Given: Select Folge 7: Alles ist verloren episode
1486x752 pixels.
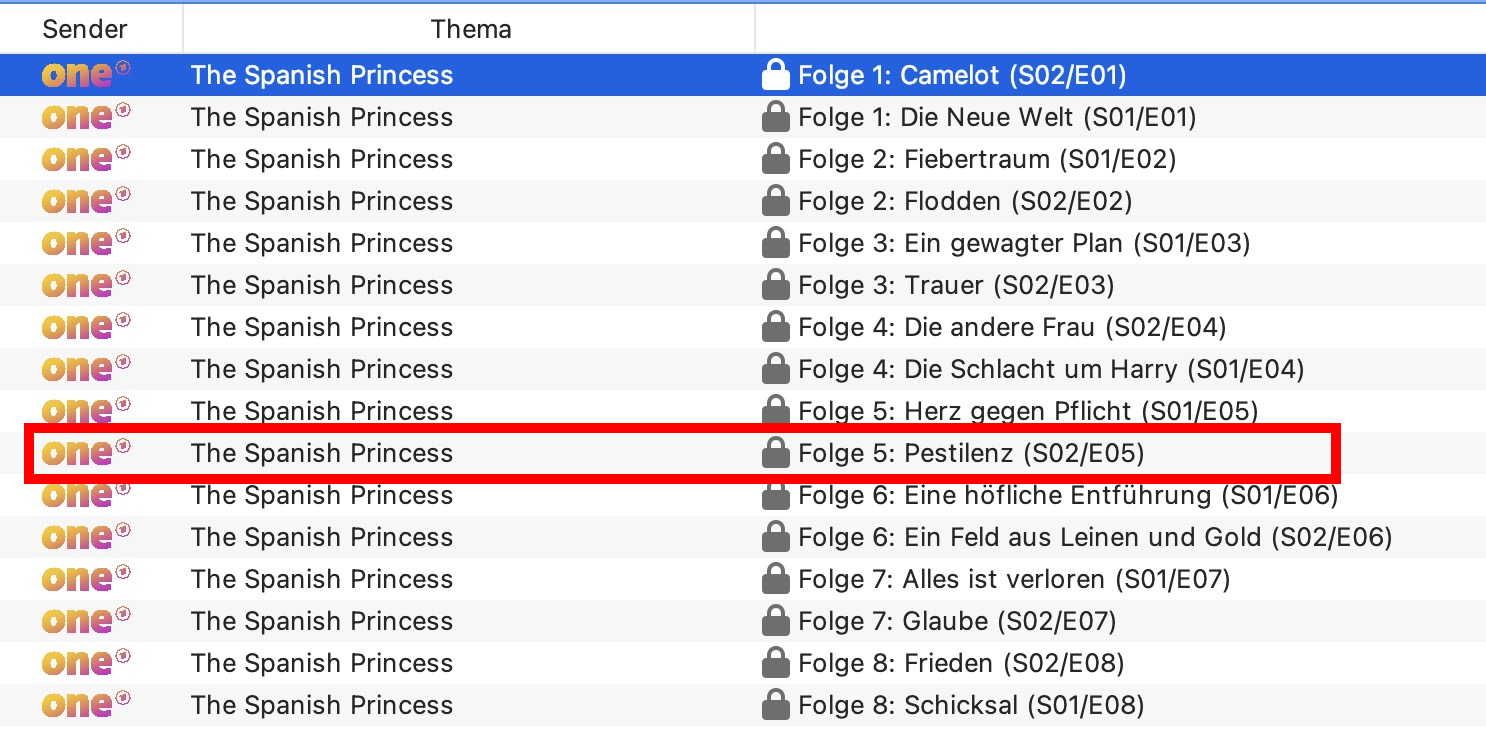Looking at the screenshot, I should 743,579.
